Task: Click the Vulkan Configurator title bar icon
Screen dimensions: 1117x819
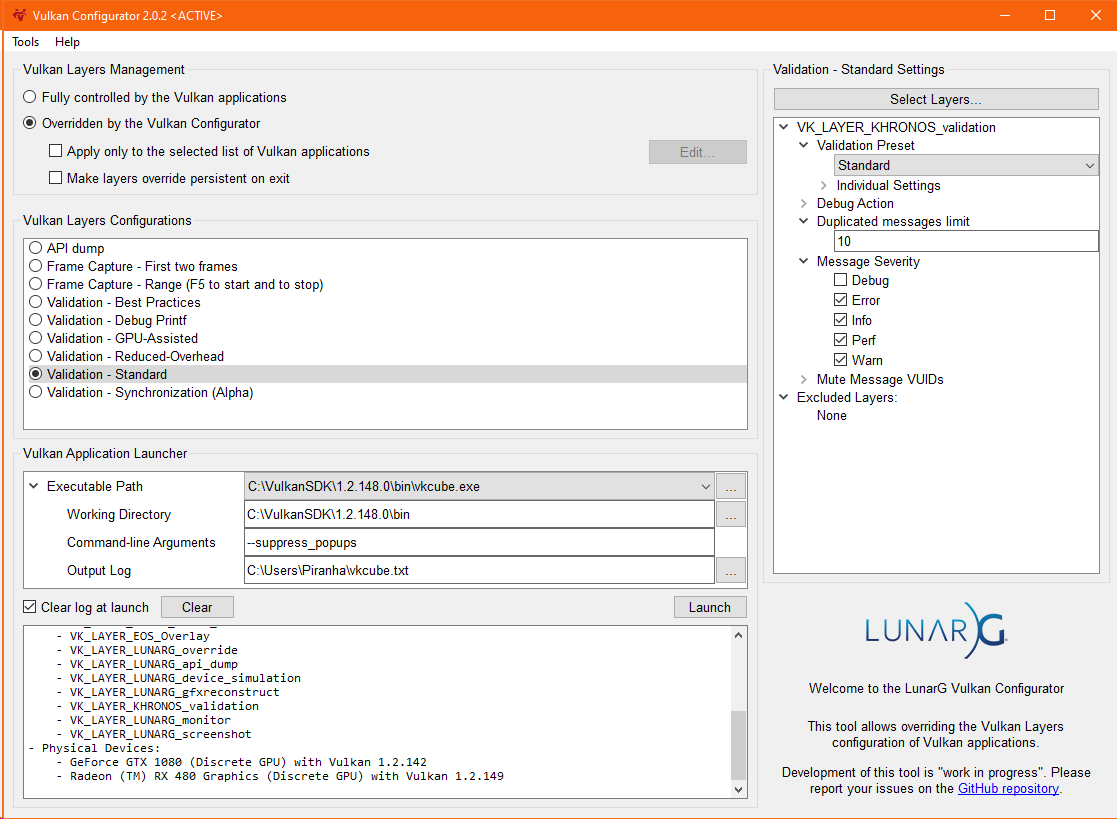Action: (18, 16)
